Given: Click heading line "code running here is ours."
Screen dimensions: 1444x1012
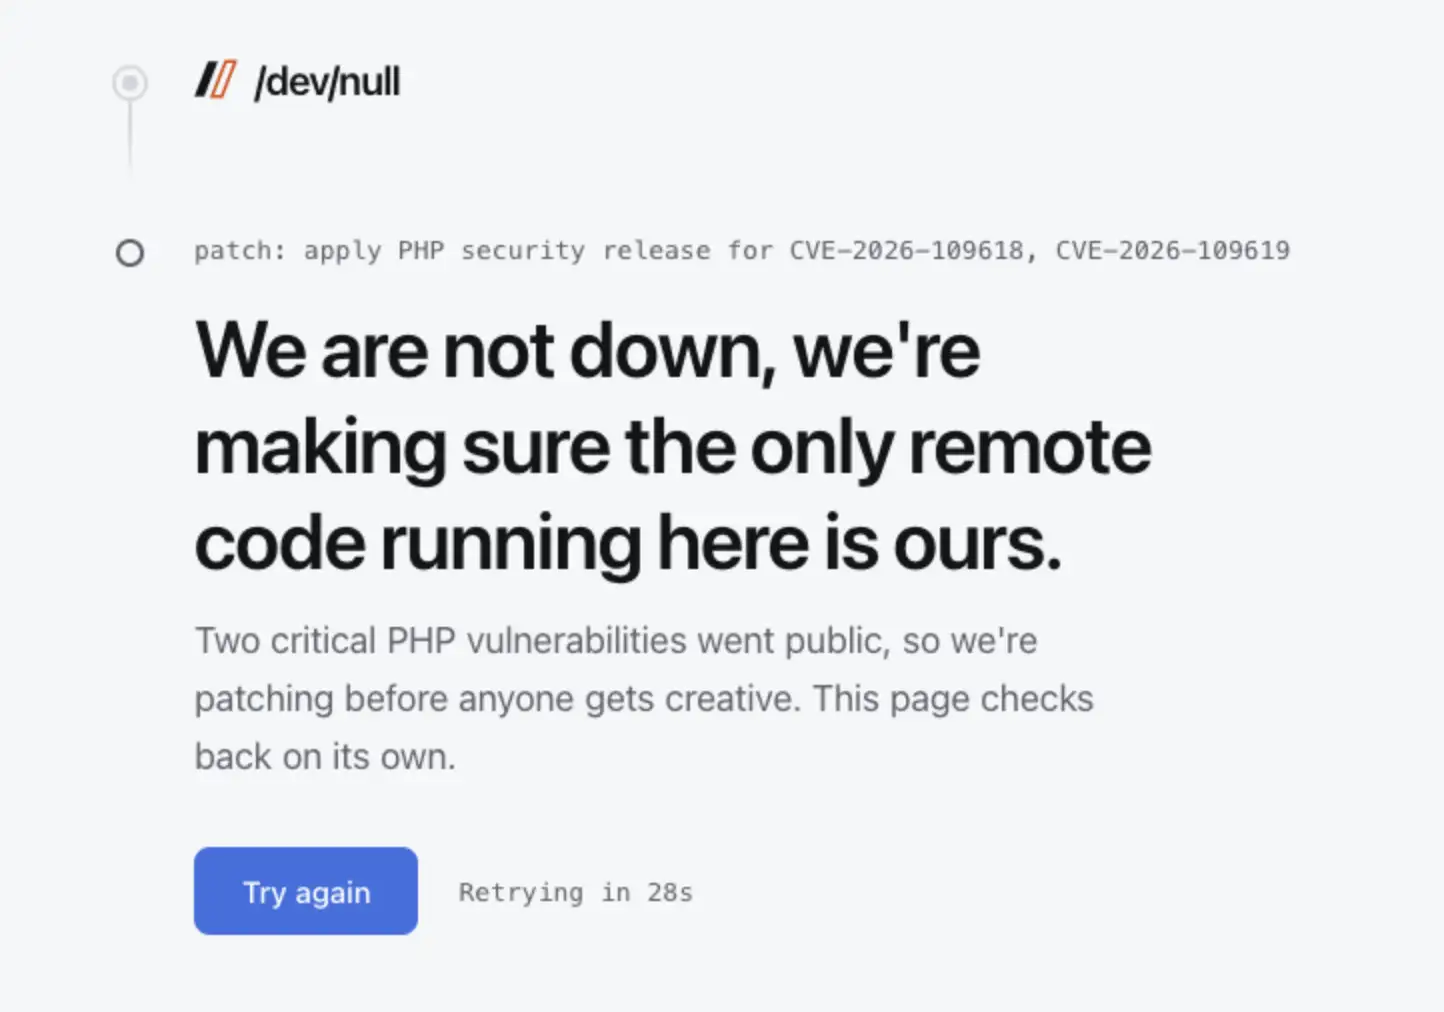Looking at the screenshot, I should click(x=628, y=544).
